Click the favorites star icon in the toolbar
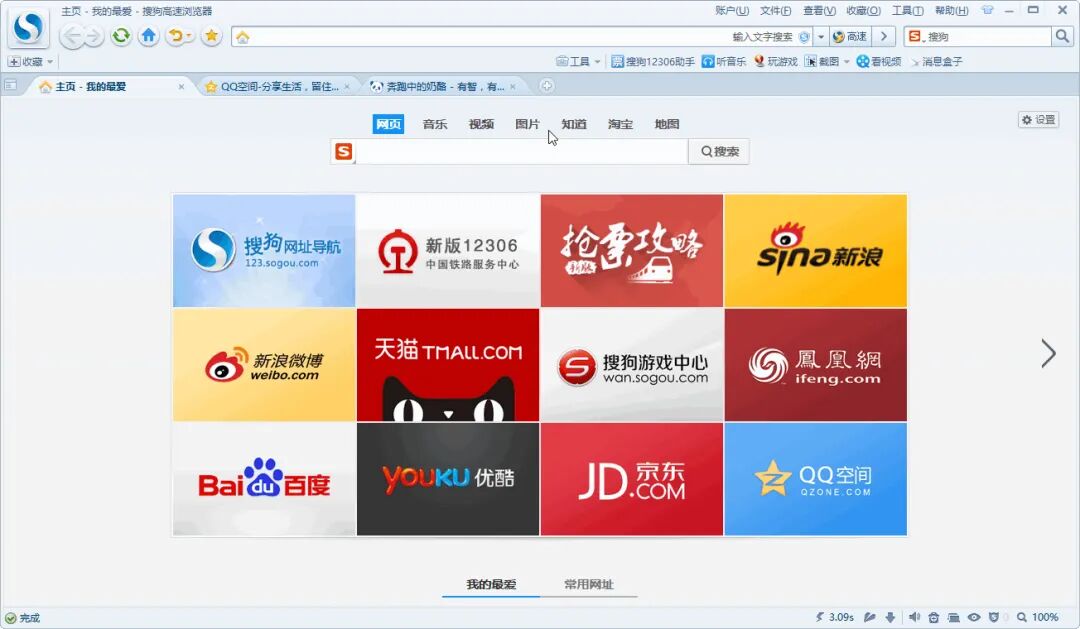Screen dimensions: 1080x629 (211, 36)
